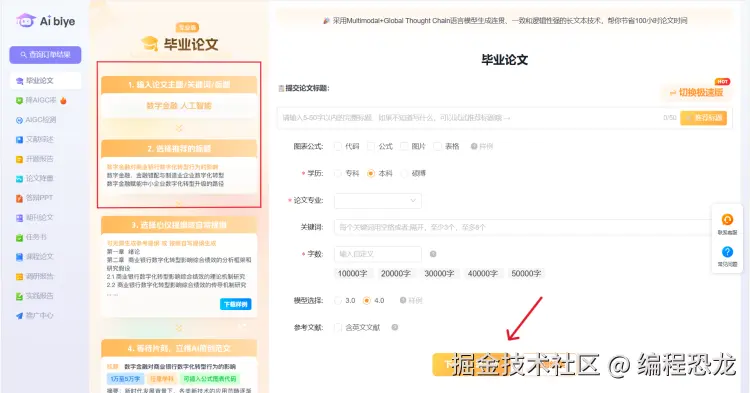Screen dimensions: 751x393
Task: Focus the 关键词 keywords input field
Action: 523,227
